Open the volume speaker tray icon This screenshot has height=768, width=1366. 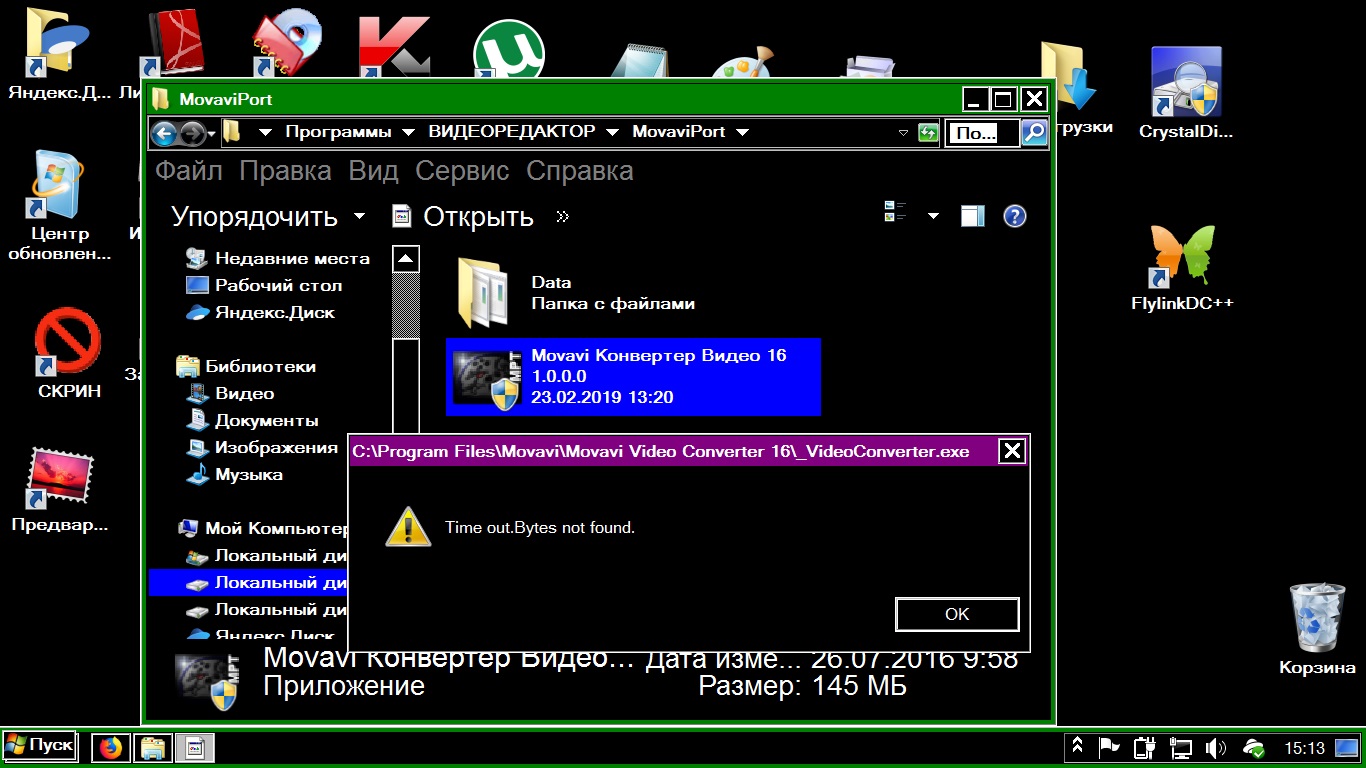pos(1216,747)
